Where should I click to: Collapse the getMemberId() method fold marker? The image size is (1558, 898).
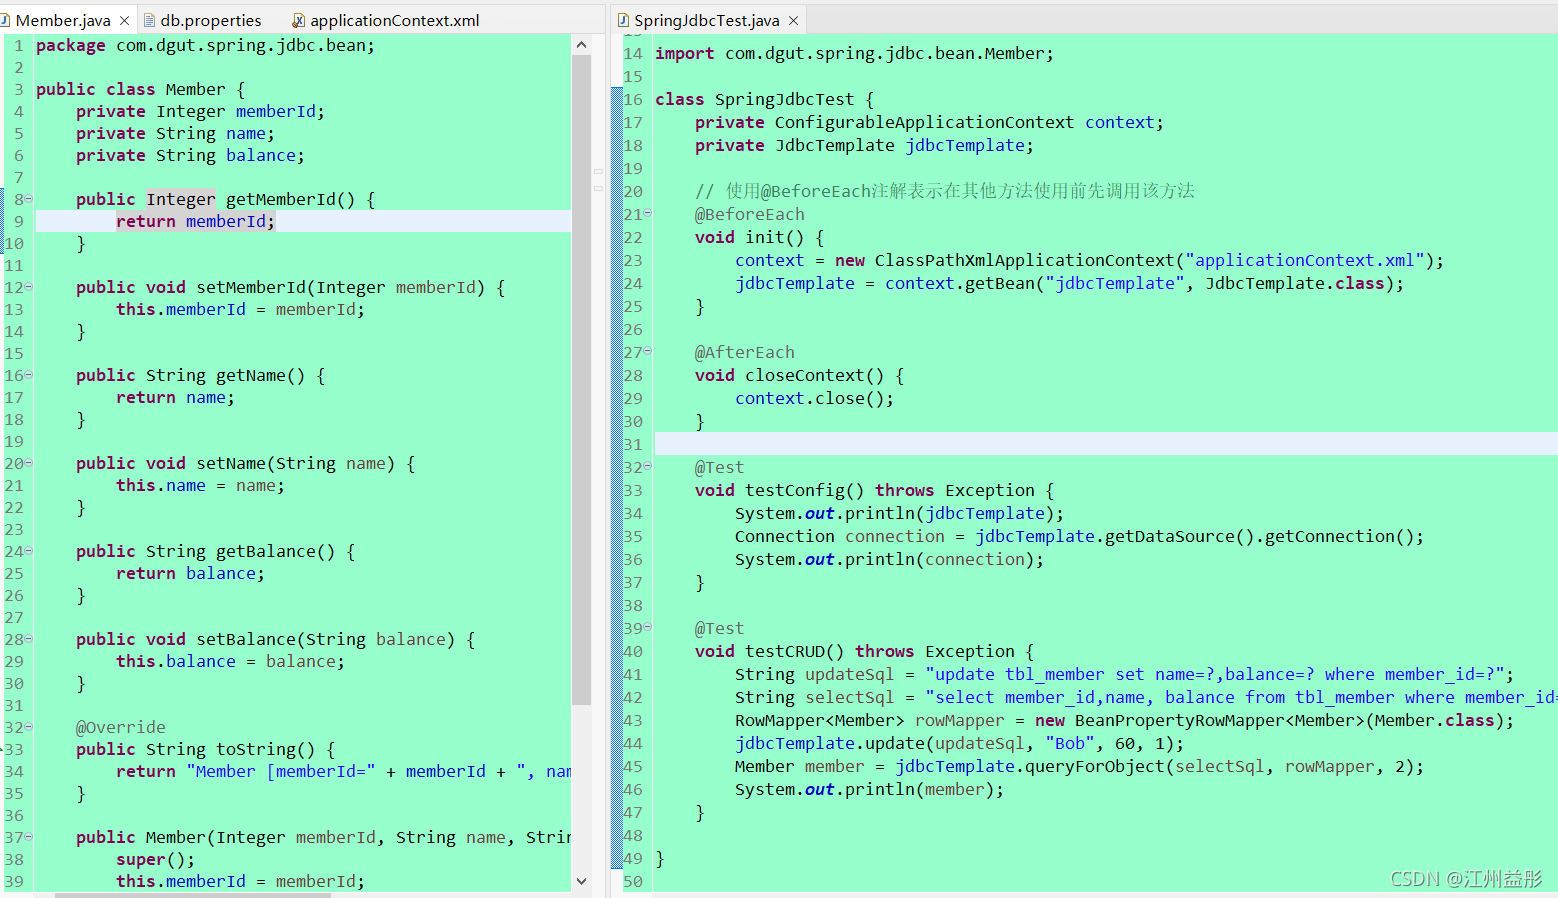click(x=29, y=199)
